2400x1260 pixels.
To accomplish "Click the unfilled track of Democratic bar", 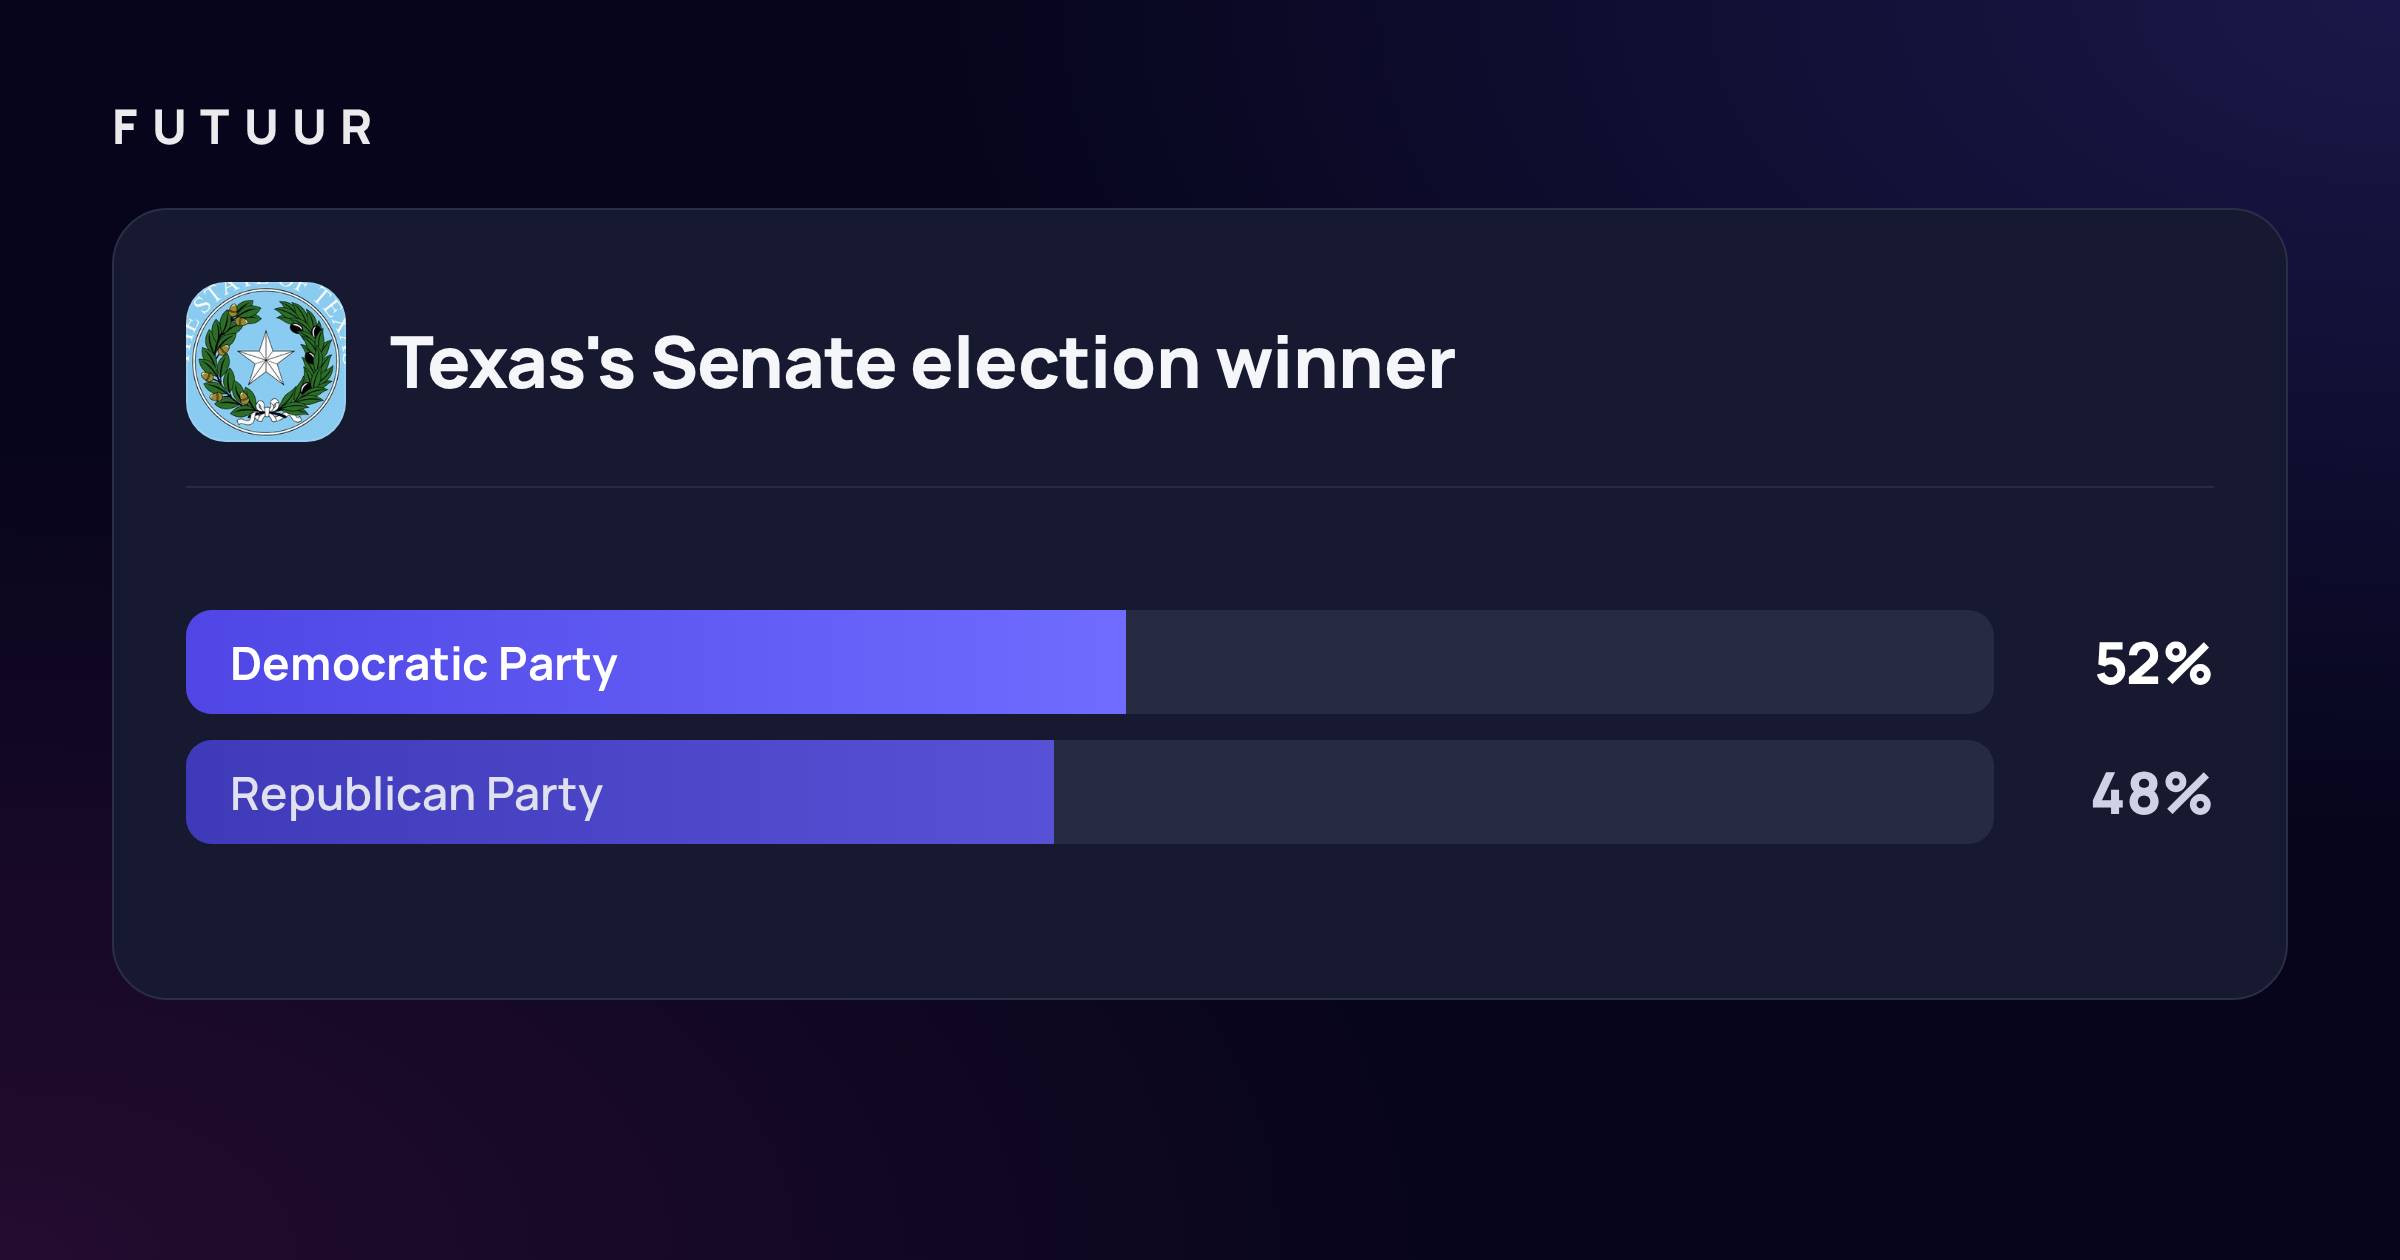I will pyautogui.click(x=1560, y=662).
